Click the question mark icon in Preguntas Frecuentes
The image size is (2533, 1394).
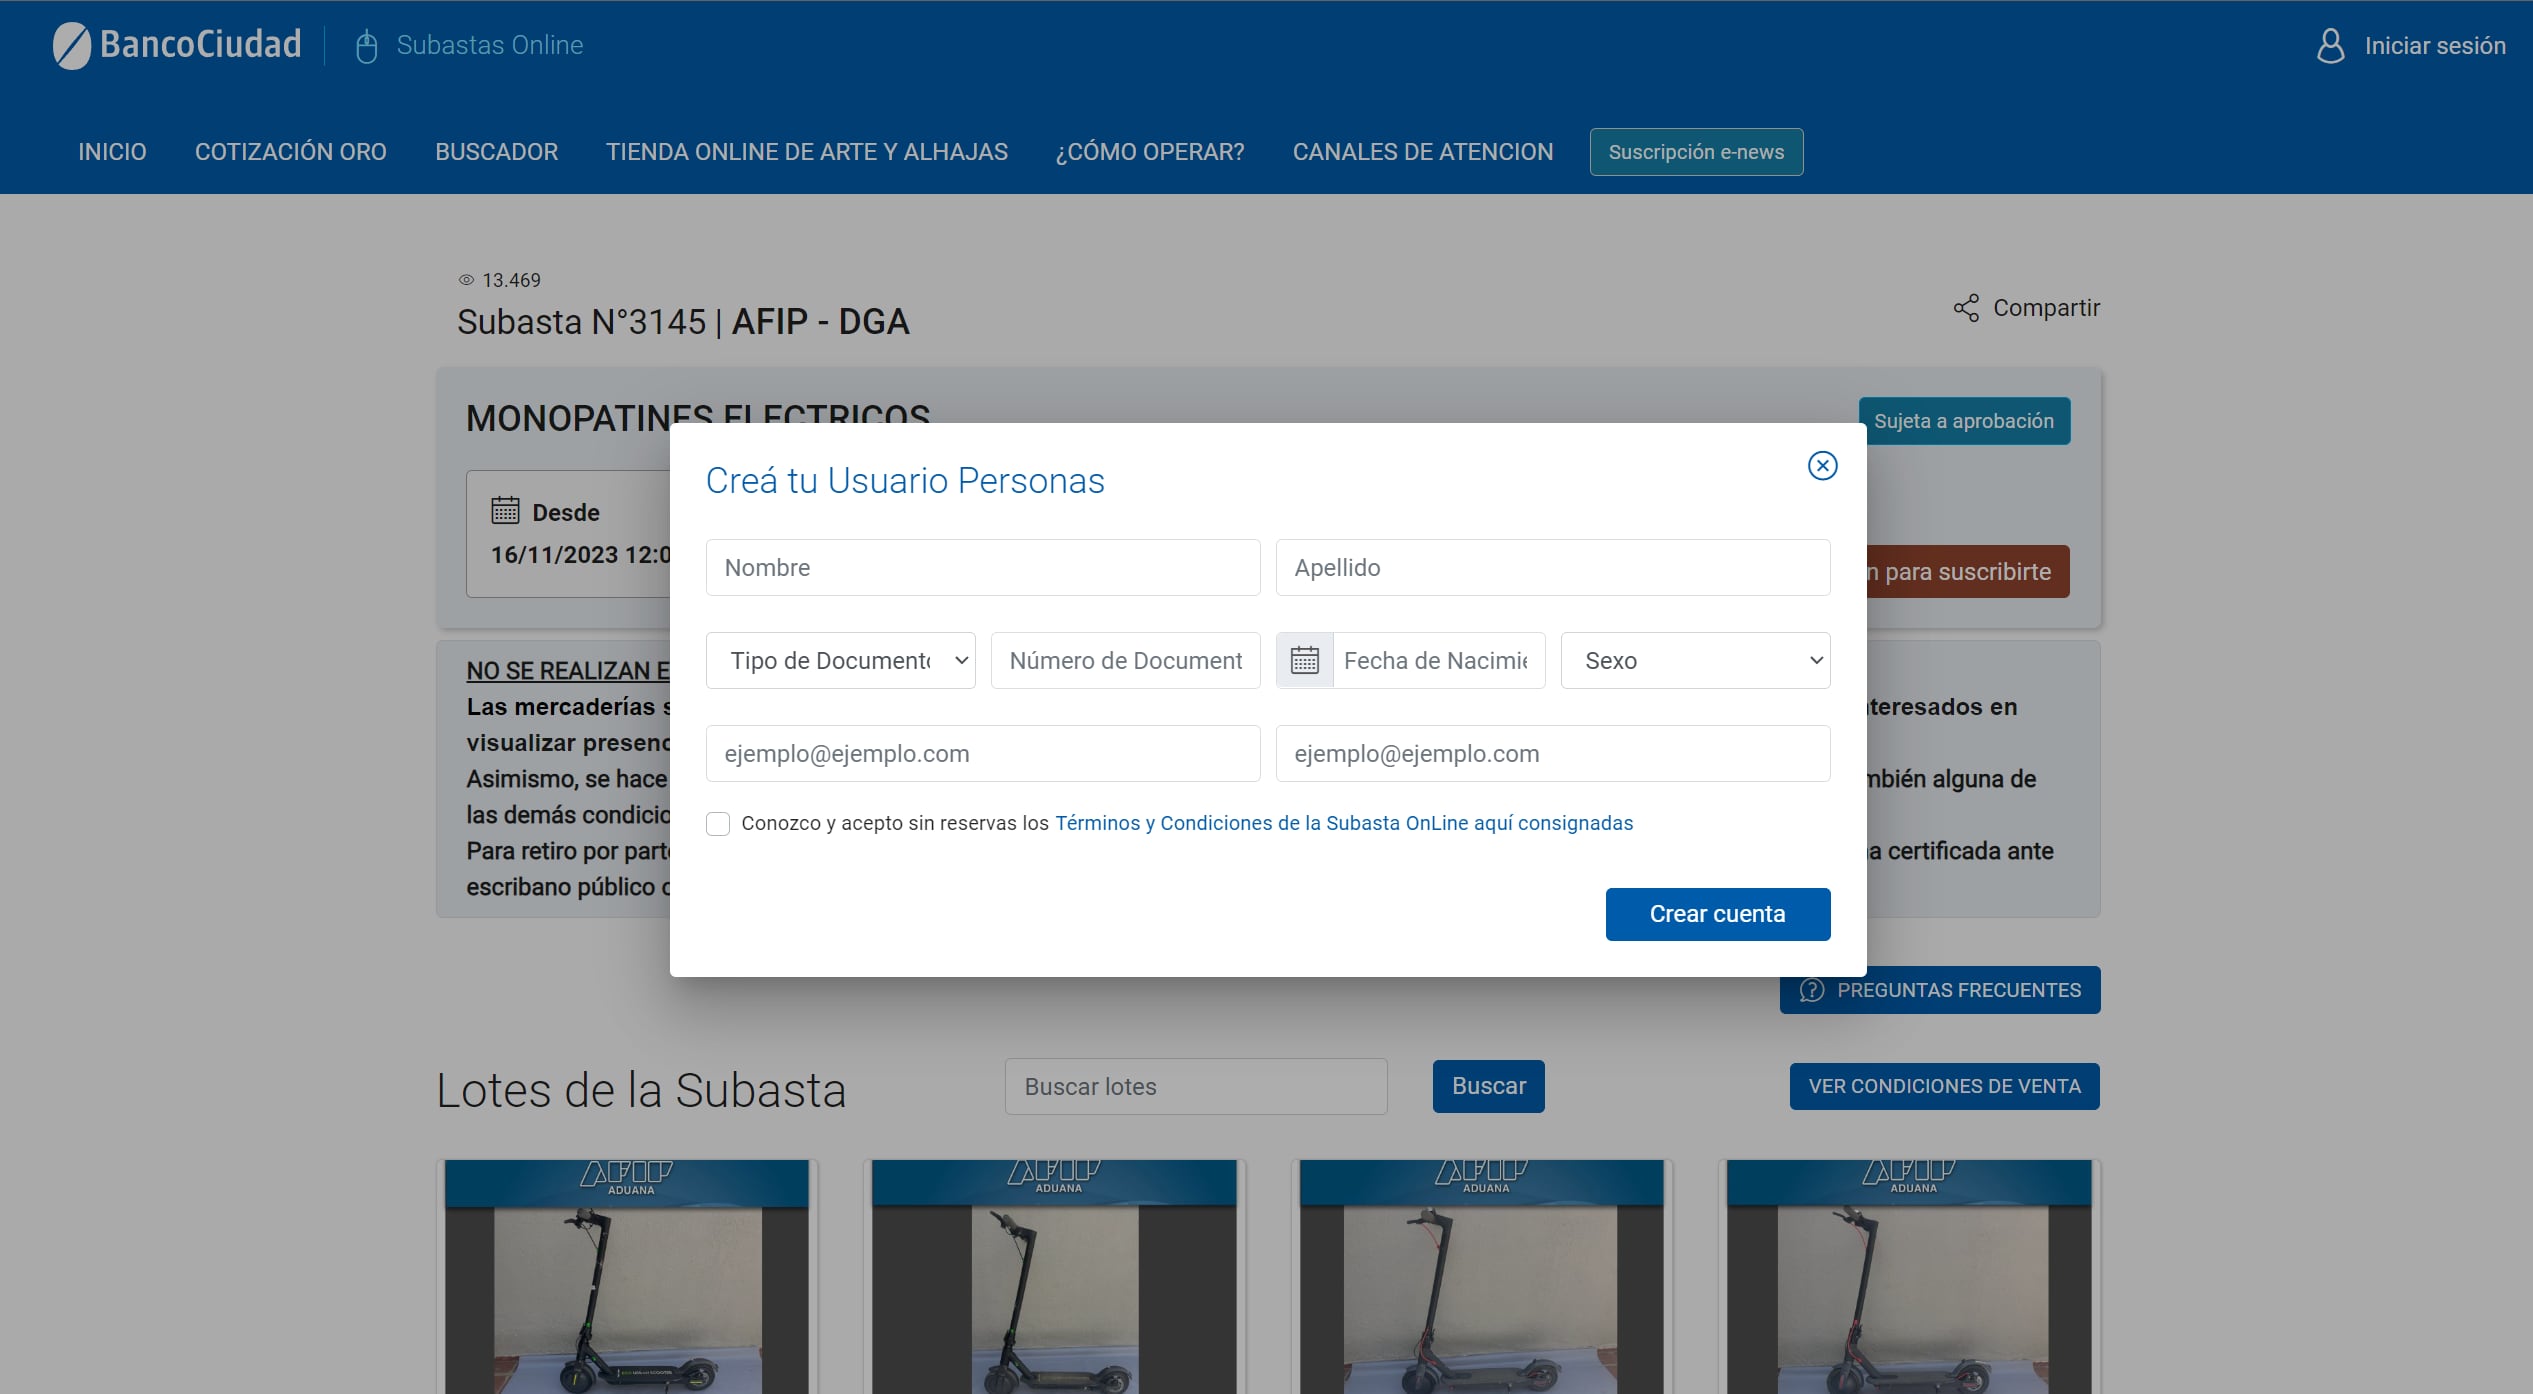[1811, 990]
